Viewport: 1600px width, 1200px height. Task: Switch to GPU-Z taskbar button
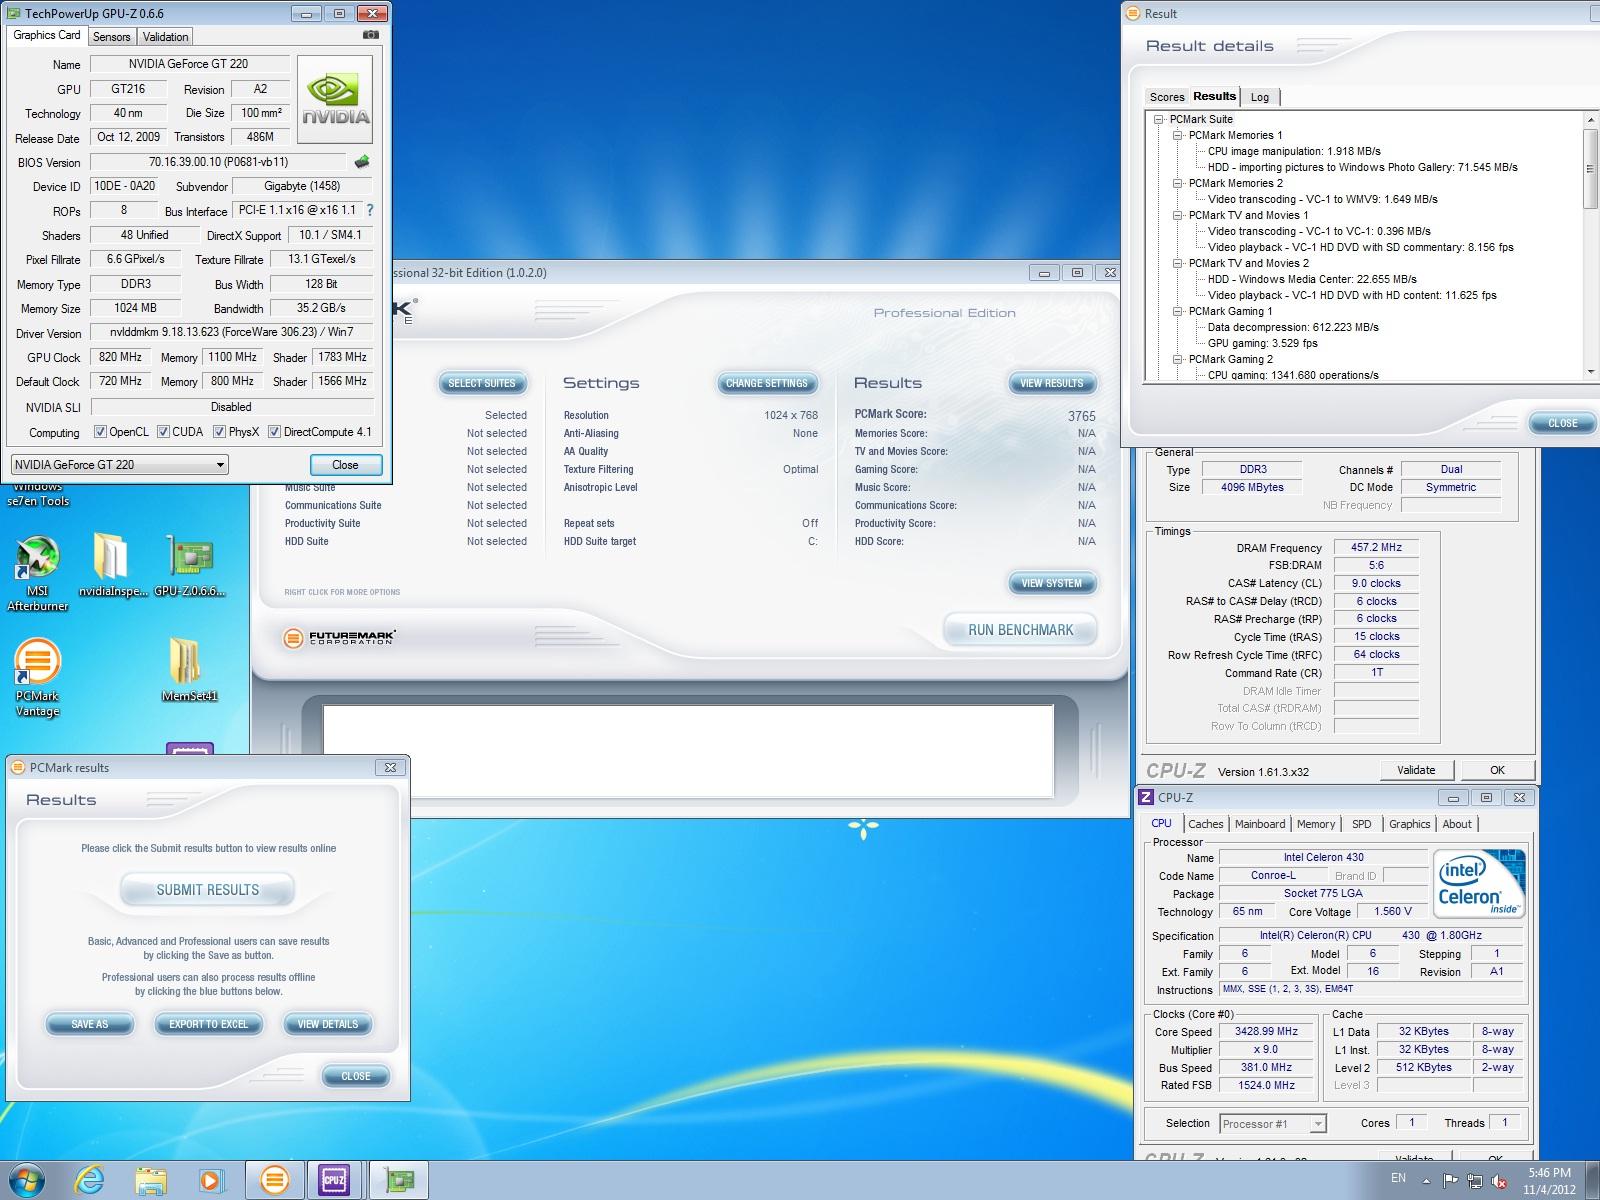[399, 1181]
